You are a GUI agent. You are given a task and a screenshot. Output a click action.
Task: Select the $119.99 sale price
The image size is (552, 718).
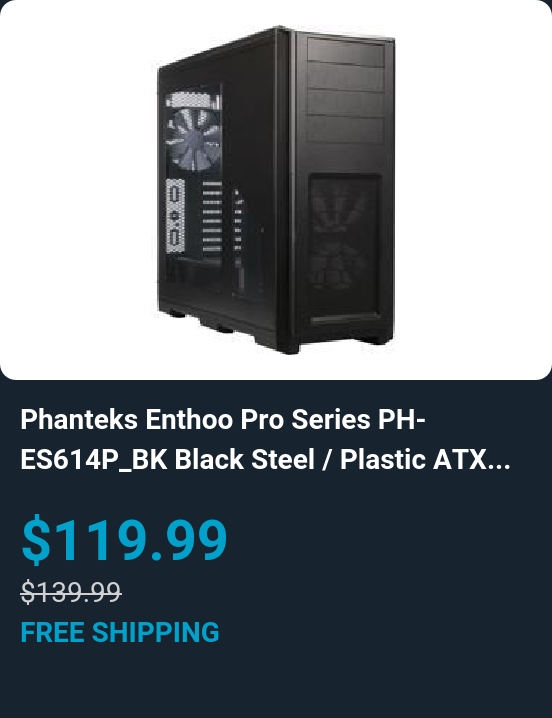(124, 539)
